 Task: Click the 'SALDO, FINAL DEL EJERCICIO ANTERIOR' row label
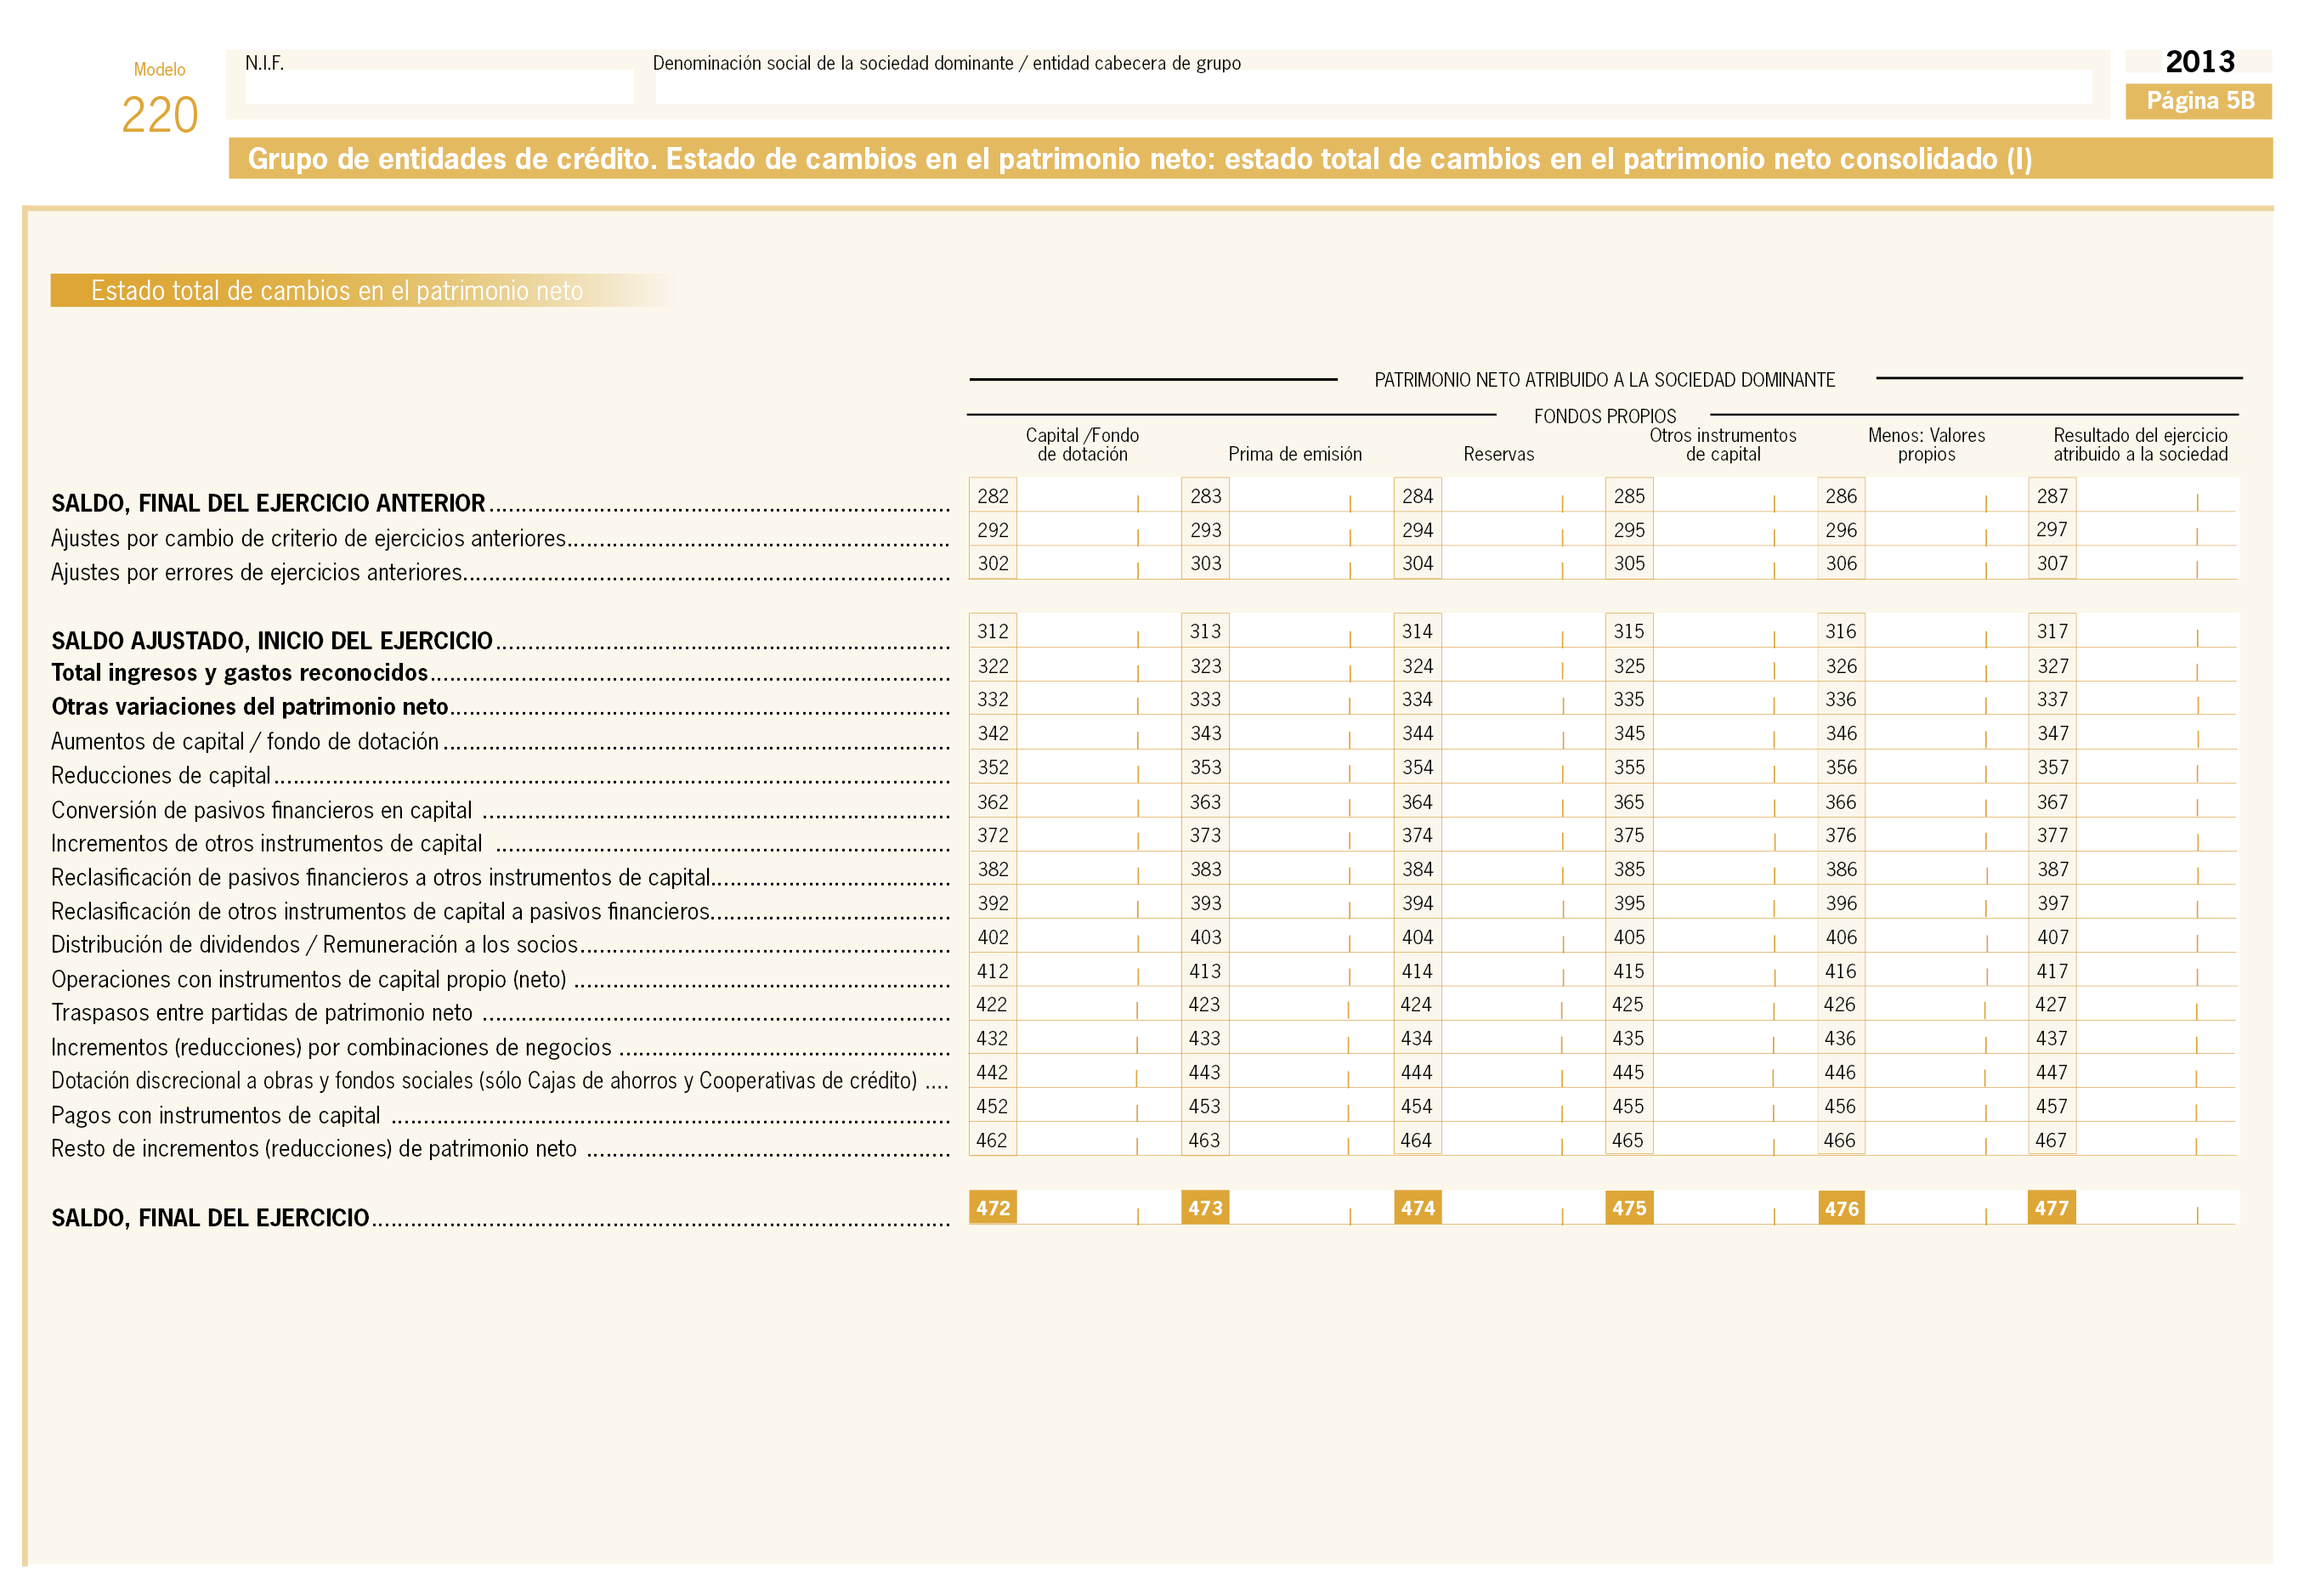coord(268,503)
